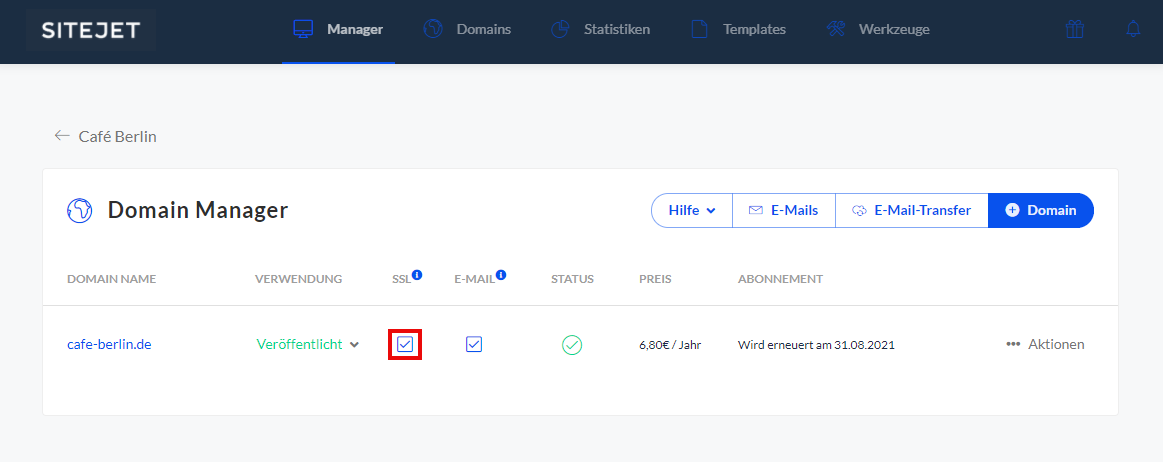
Task: Open the gift icon in header
Action: pos(1075,30)
